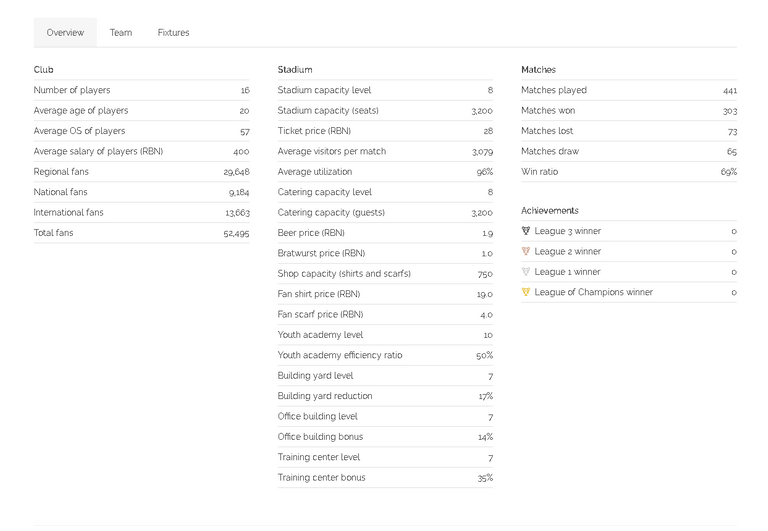This screenshot has height=531, width=768.
Task: Select the Achievements section heading
Action: (550, 211)
